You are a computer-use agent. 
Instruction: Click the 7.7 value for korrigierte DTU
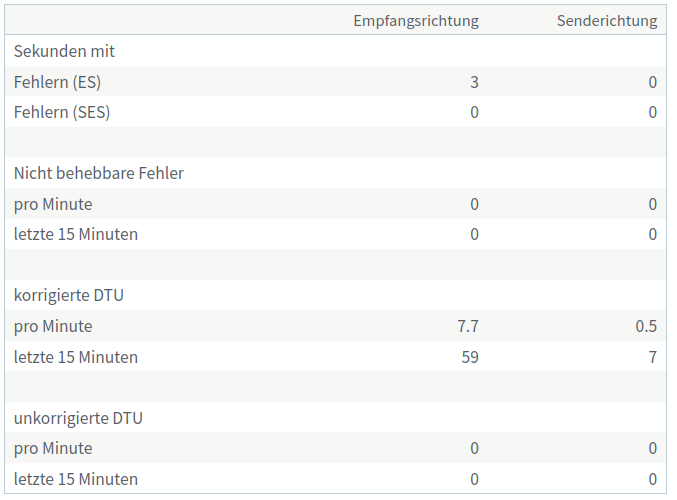(468, 326)
